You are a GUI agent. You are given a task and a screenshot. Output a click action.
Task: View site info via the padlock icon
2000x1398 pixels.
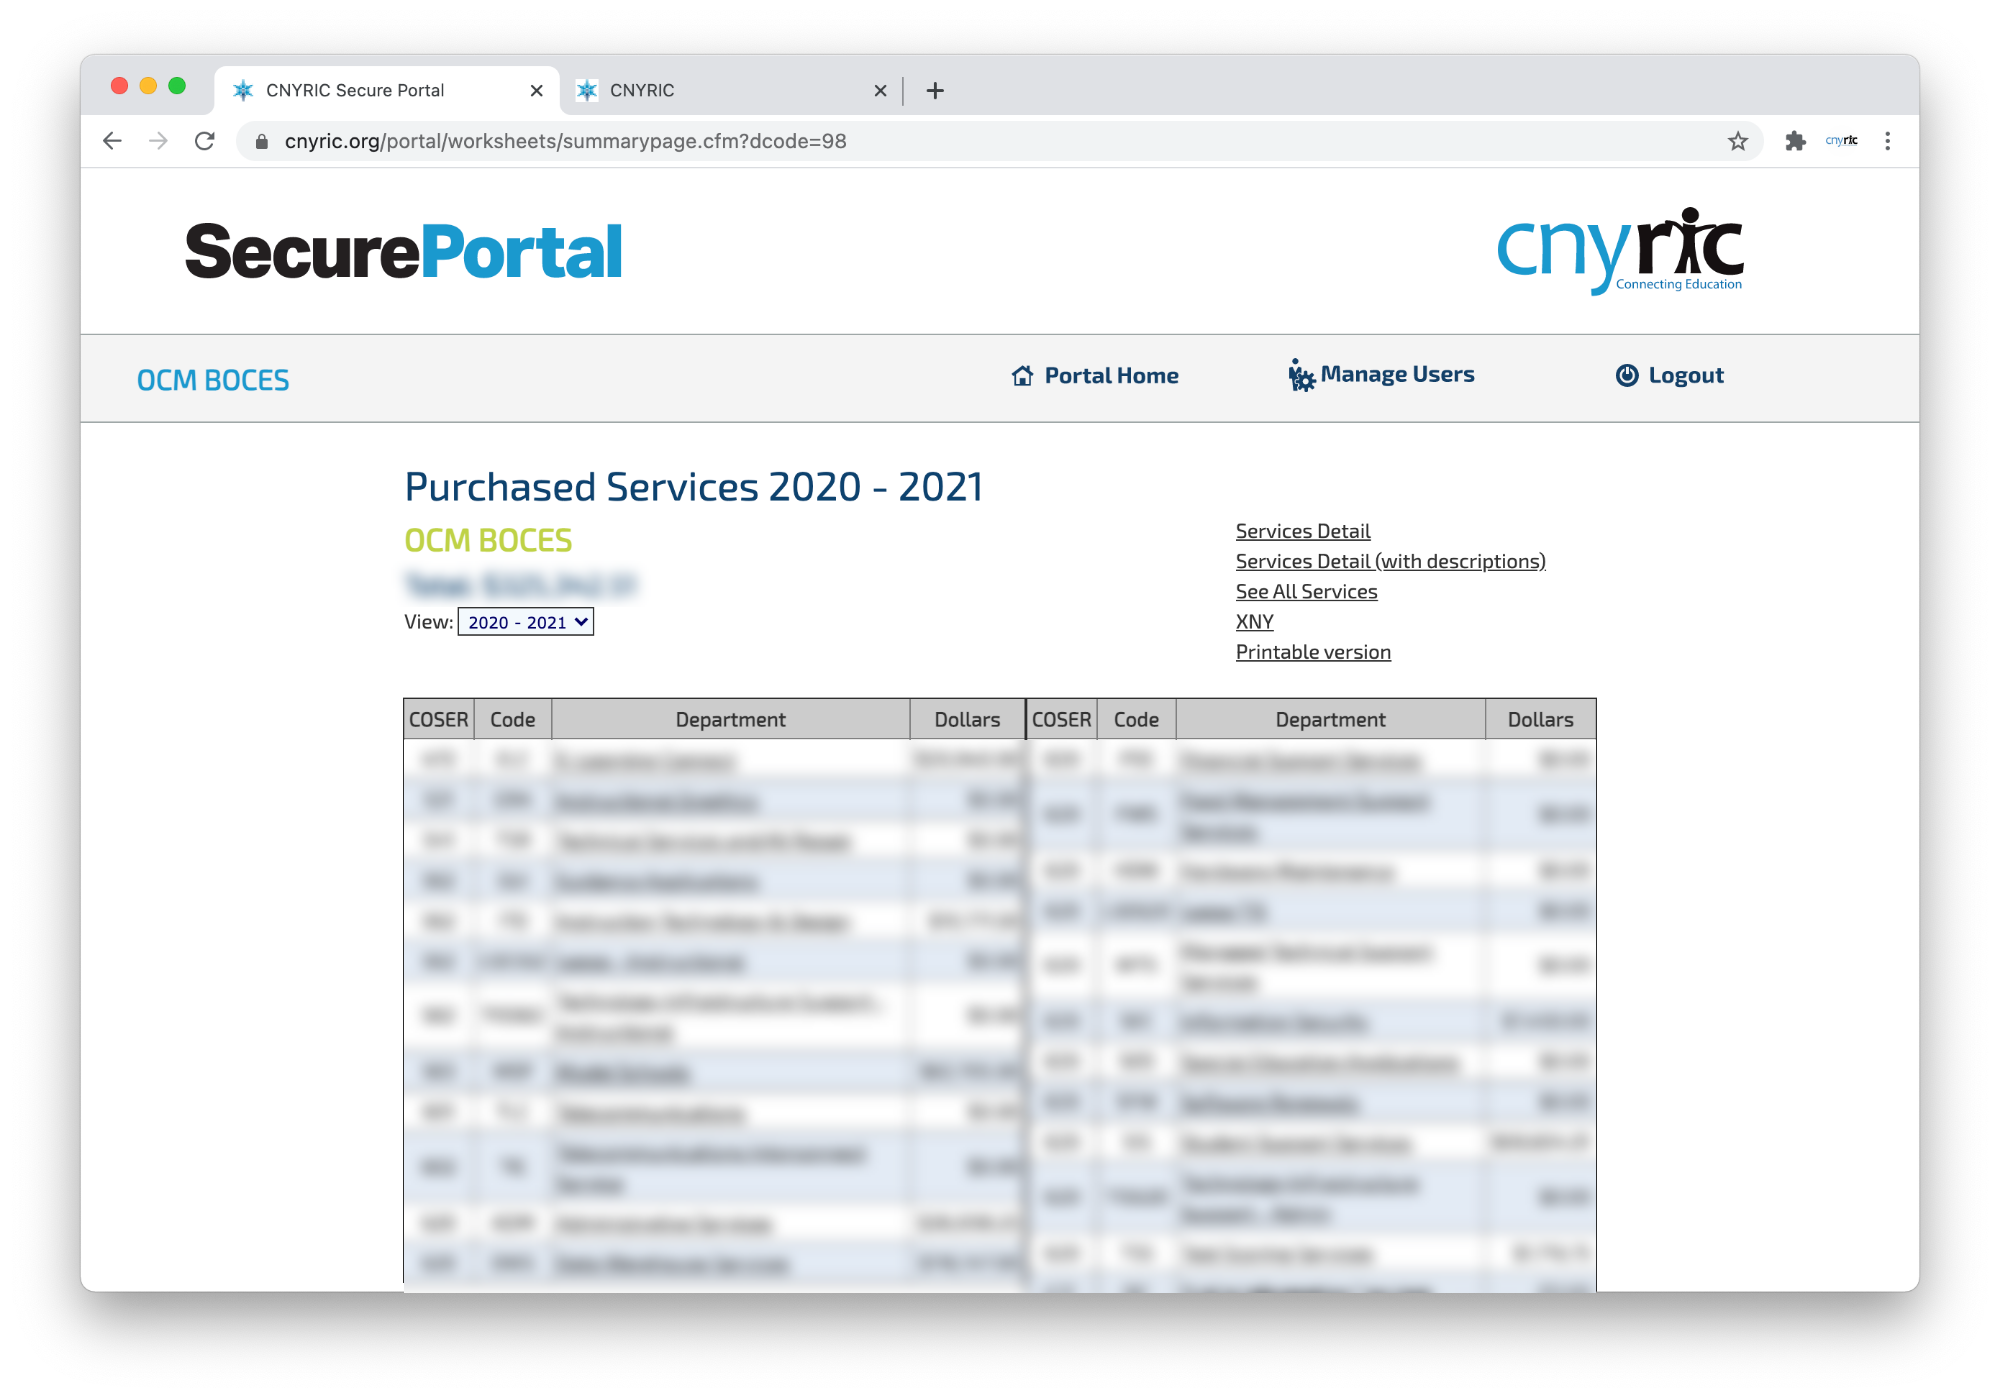(x=262, y=141)
